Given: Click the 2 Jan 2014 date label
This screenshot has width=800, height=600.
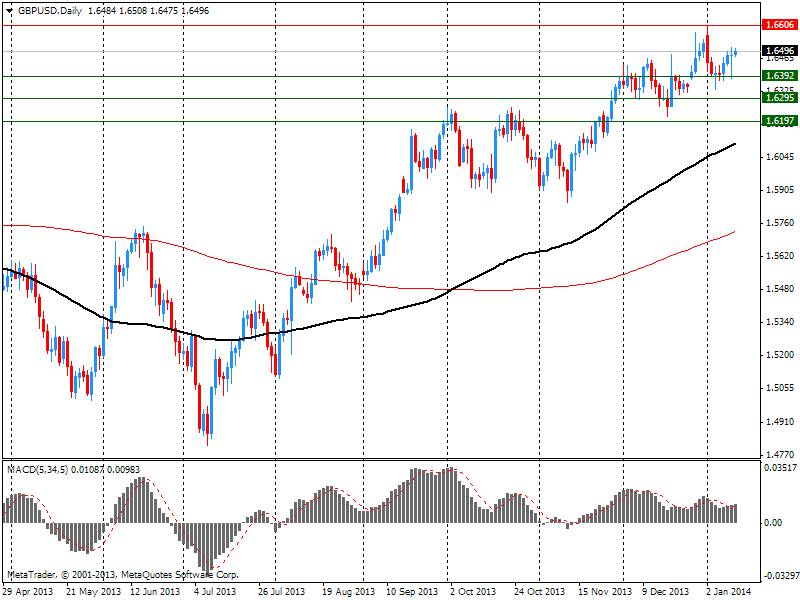Looking at the screenshot, I should point(729,592).
